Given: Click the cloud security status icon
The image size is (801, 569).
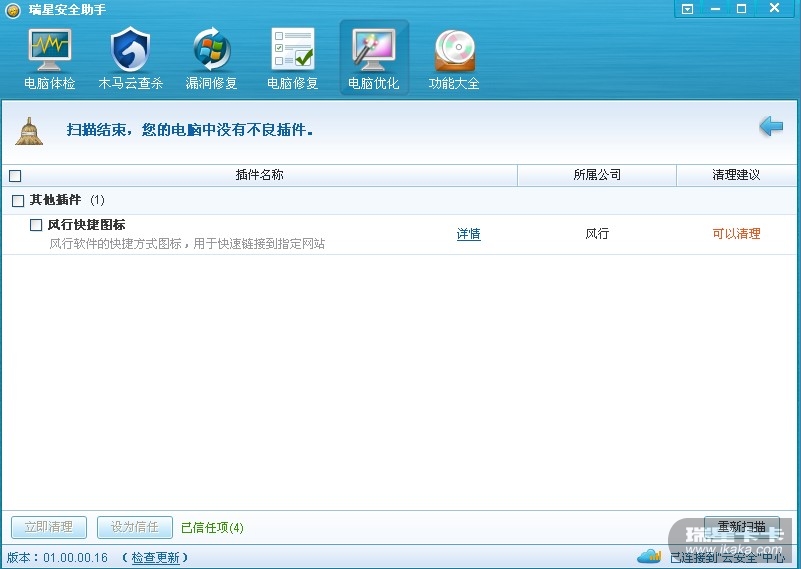Looking at the screenshot, I should pos(649,555).
